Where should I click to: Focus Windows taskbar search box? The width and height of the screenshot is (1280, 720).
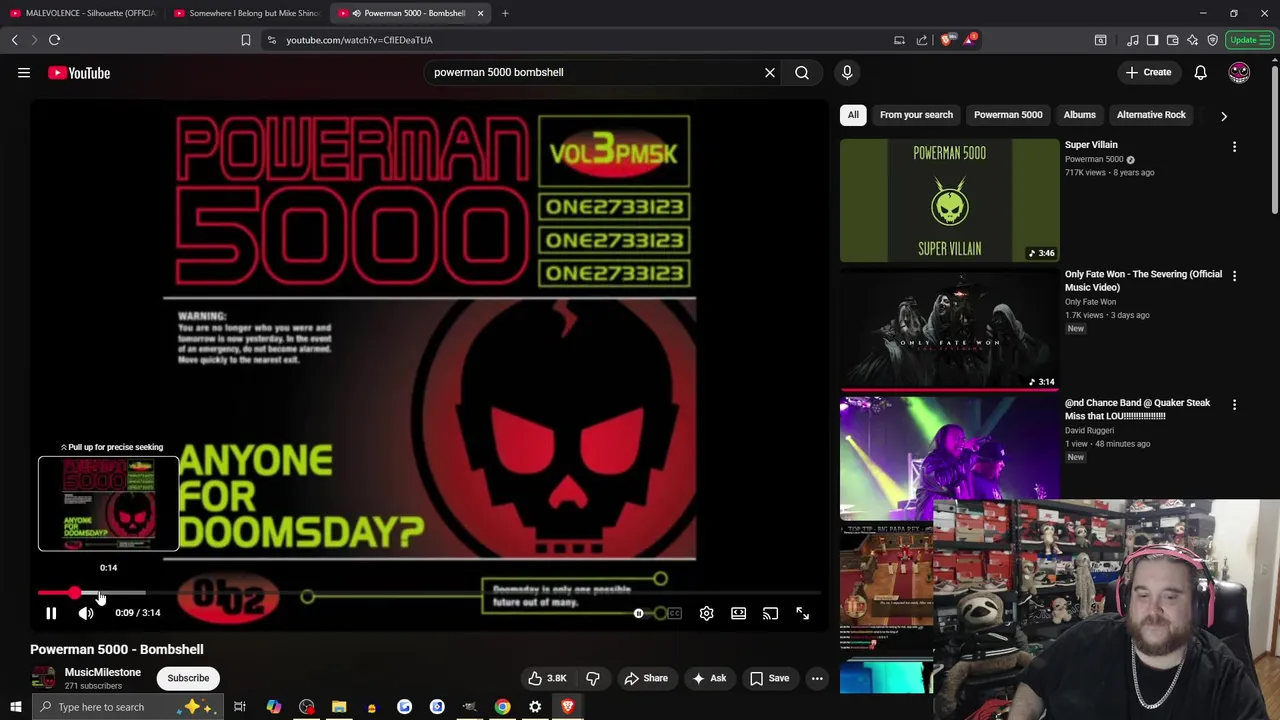128,707
